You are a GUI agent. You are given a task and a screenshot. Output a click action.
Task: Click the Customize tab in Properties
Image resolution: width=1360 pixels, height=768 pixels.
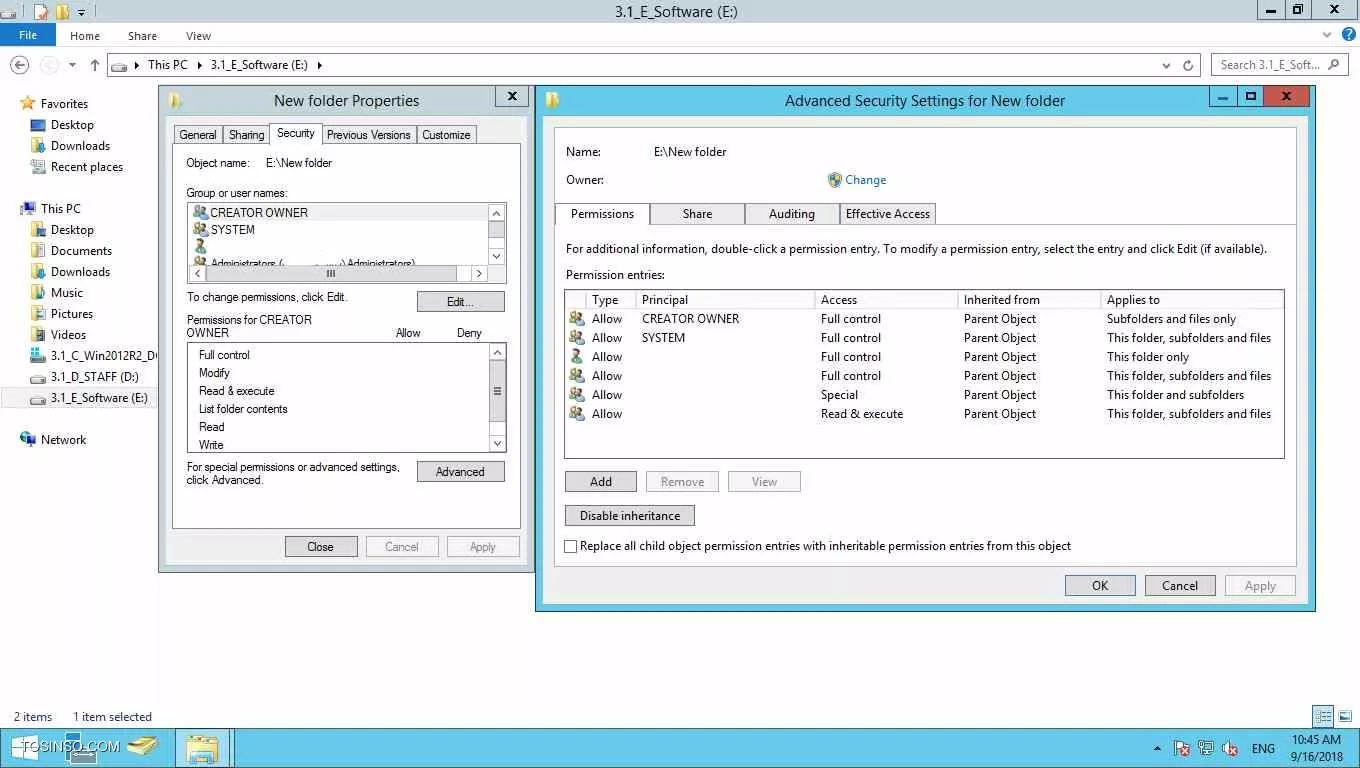pyautogui.click(x=446, y=135)
